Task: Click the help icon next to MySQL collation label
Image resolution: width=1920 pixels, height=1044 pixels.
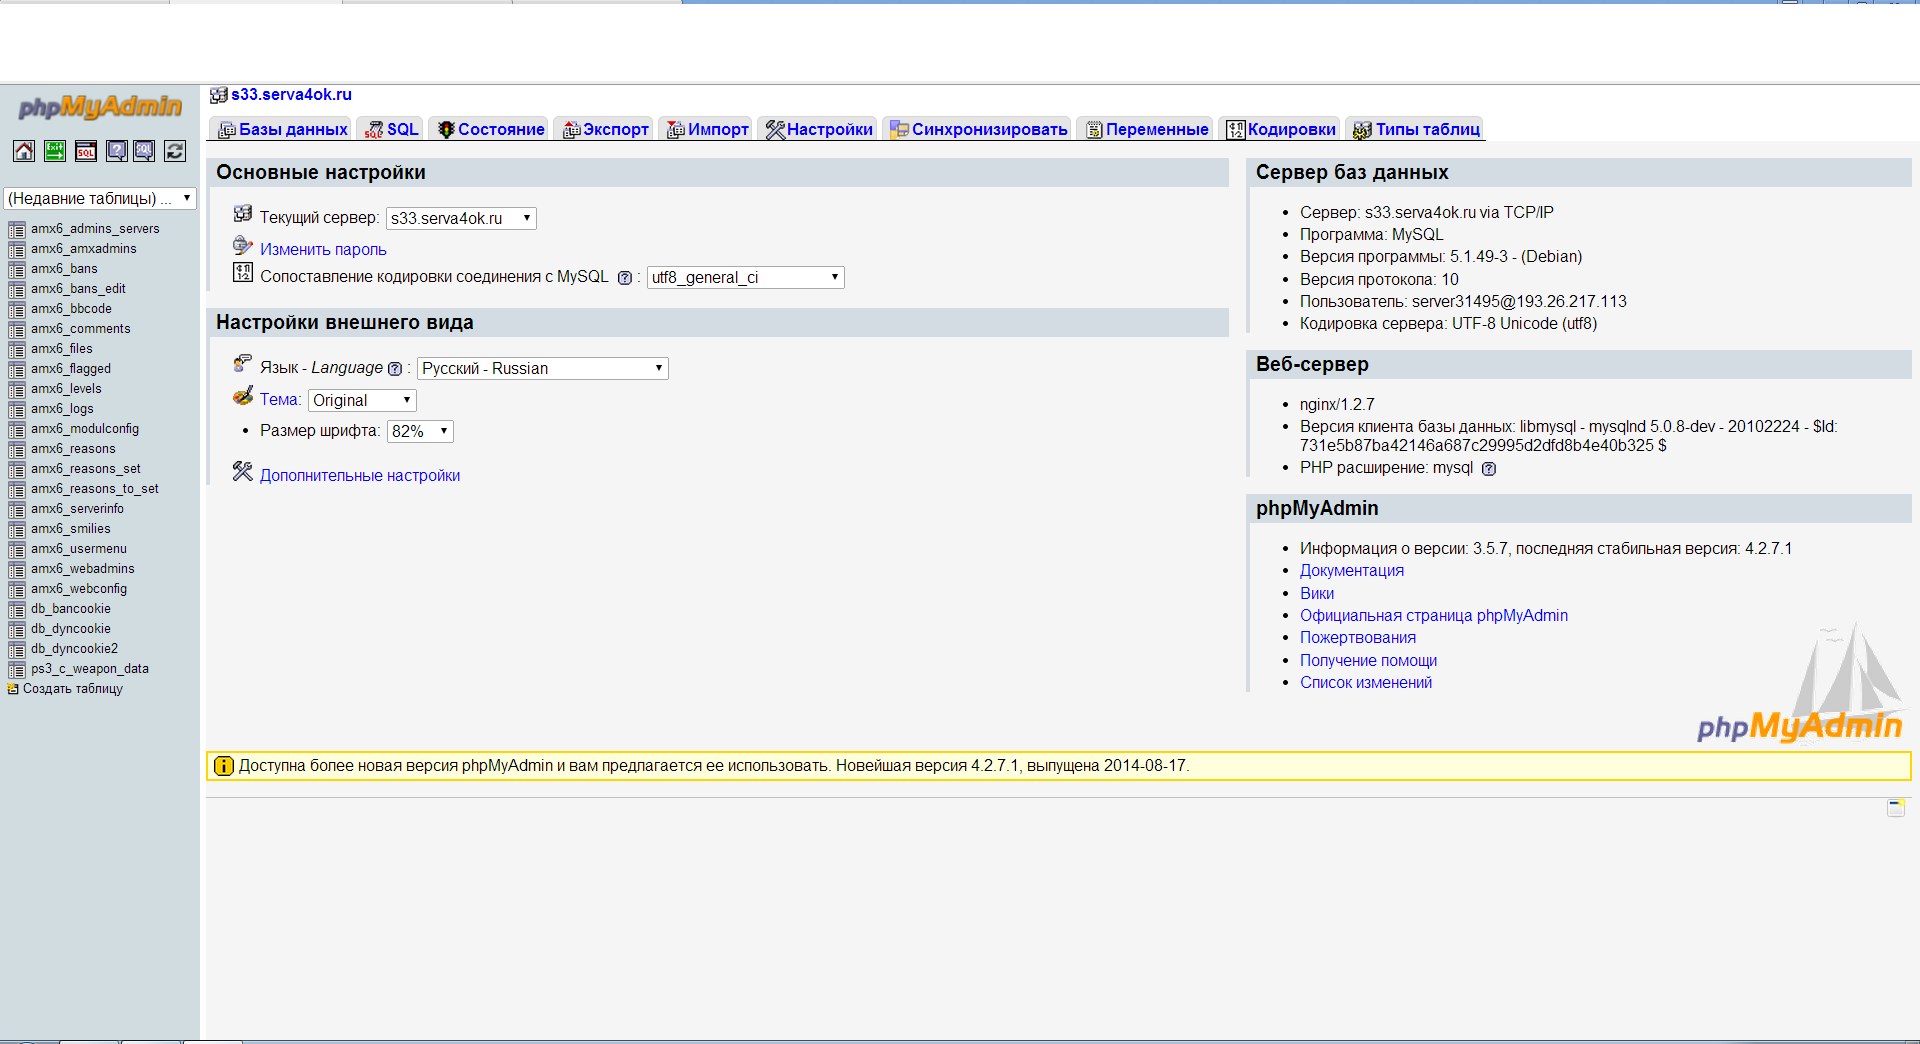Action: 625,278
